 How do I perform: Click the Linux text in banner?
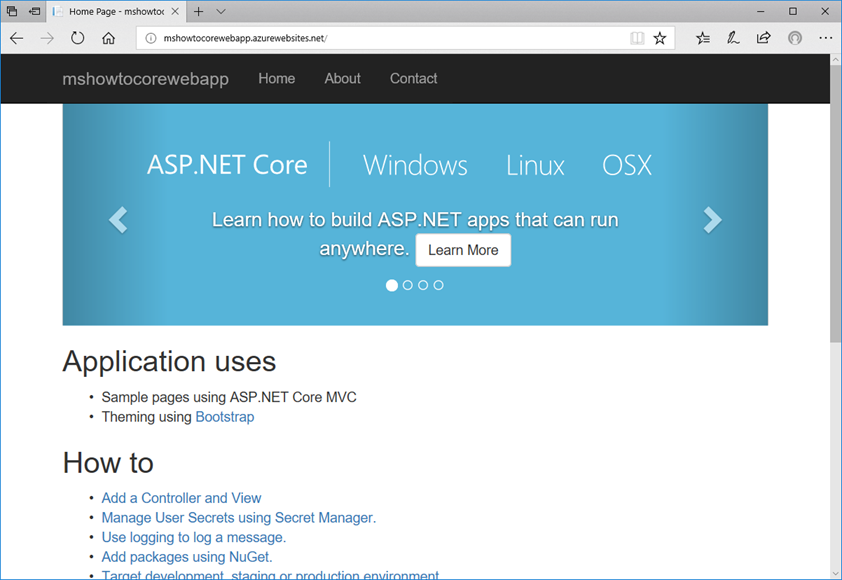(x=535, y=165)
